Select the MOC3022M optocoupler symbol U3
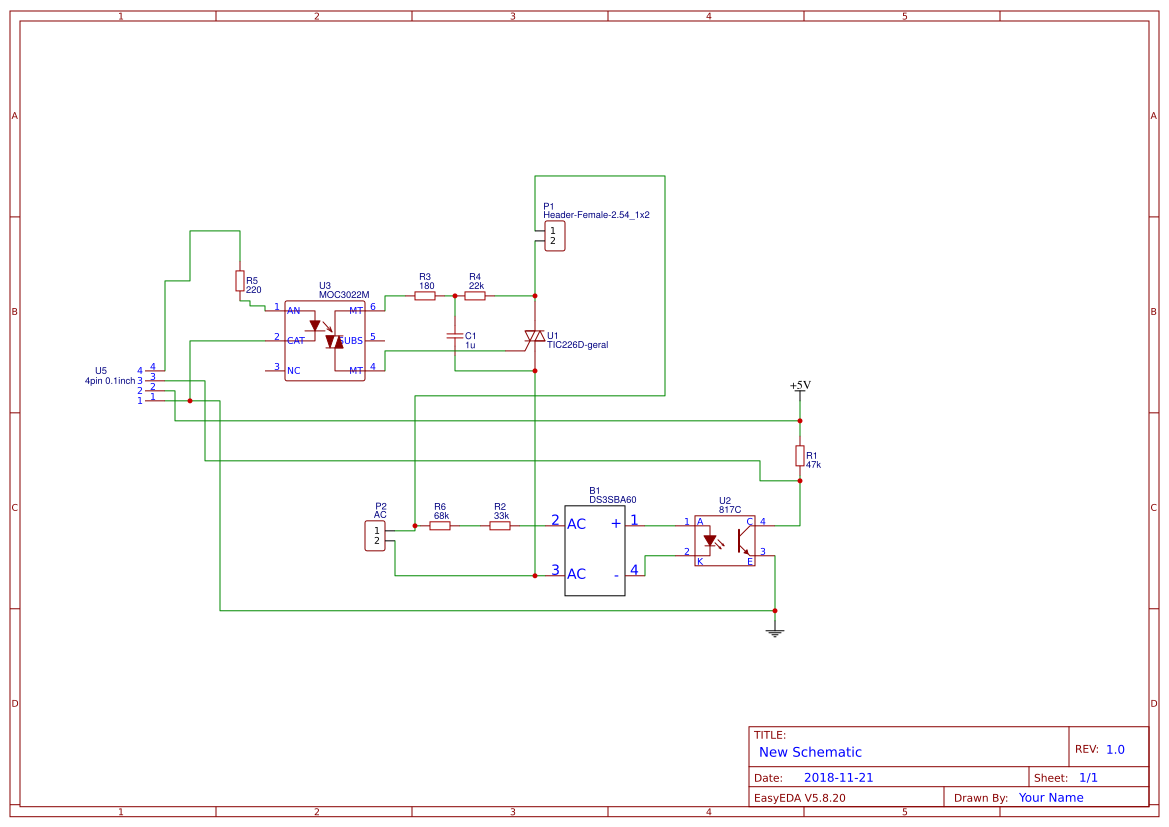 pyautogui.click(x=325, y=341)
